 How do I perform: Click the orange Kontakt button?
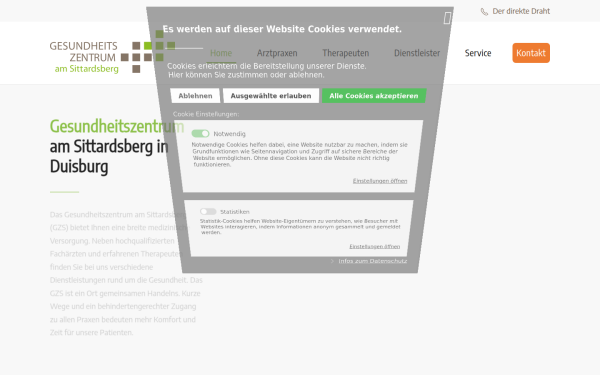531,53
